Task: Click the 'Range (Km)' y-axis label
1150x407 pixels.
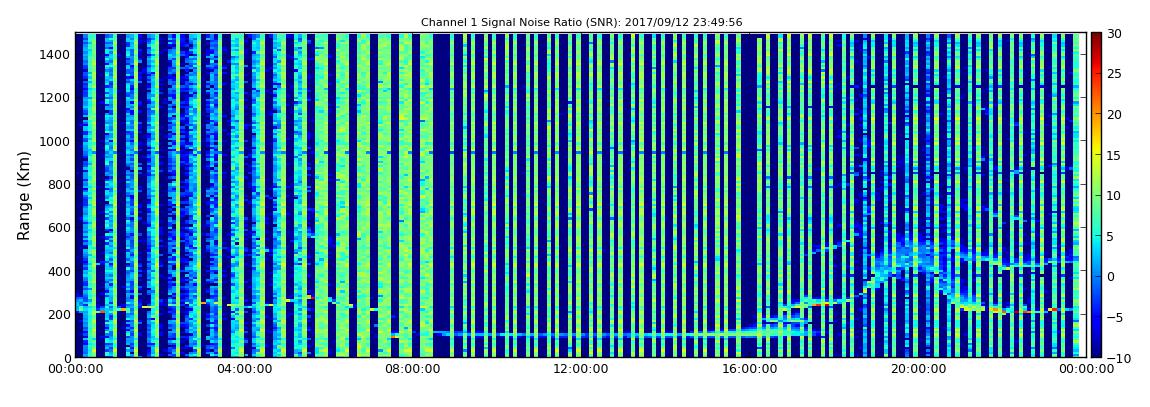Action: (23, 196)
